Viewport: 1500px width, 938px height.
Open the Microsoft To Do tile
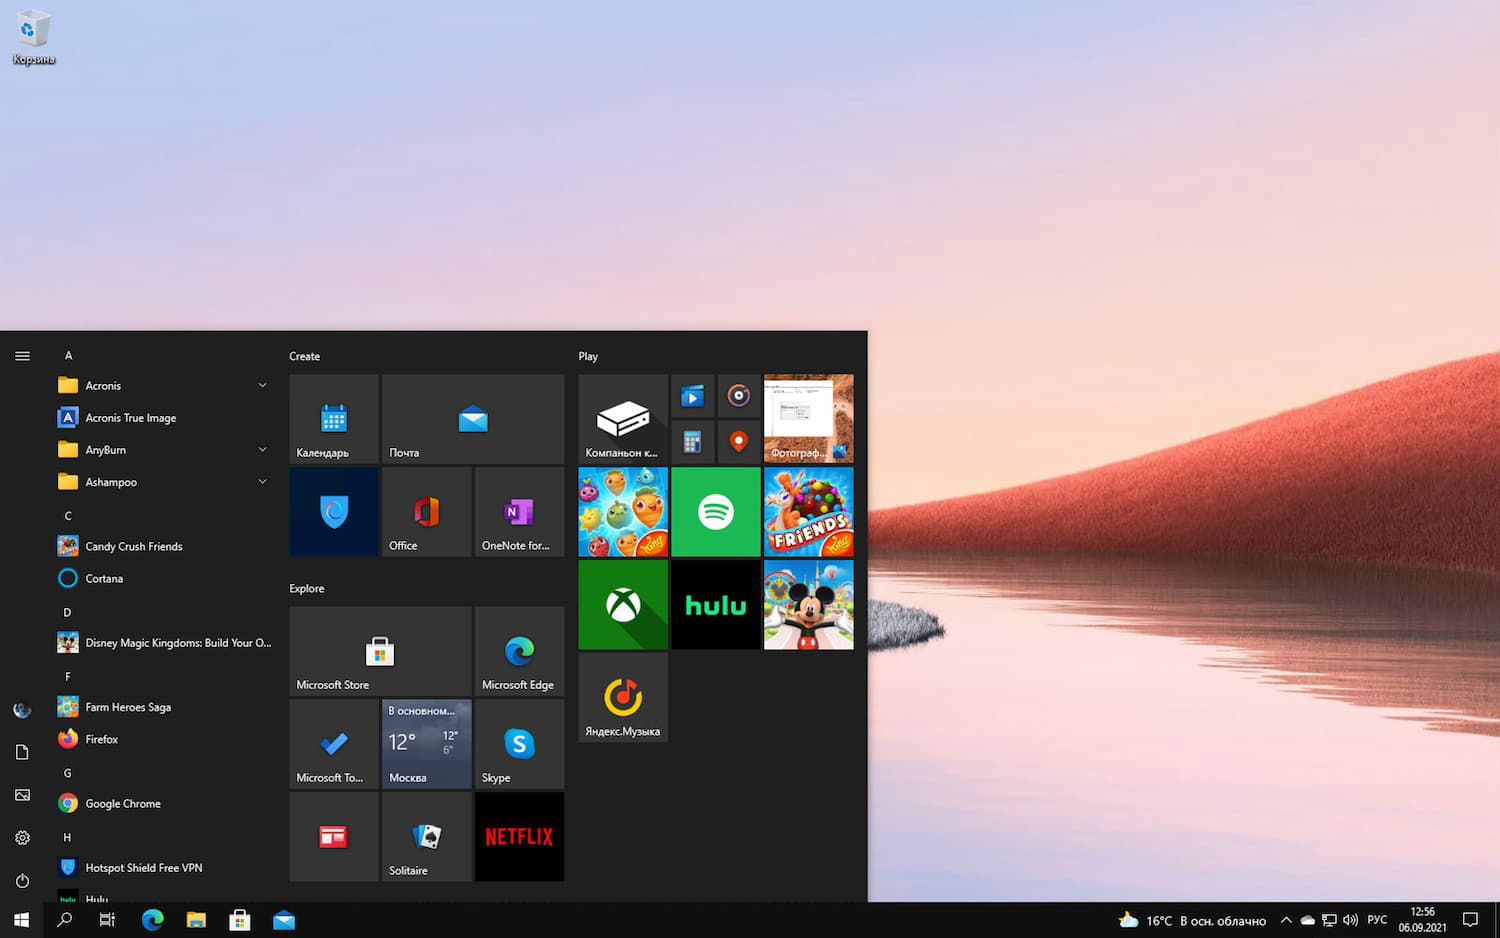(x=334, y=744)
